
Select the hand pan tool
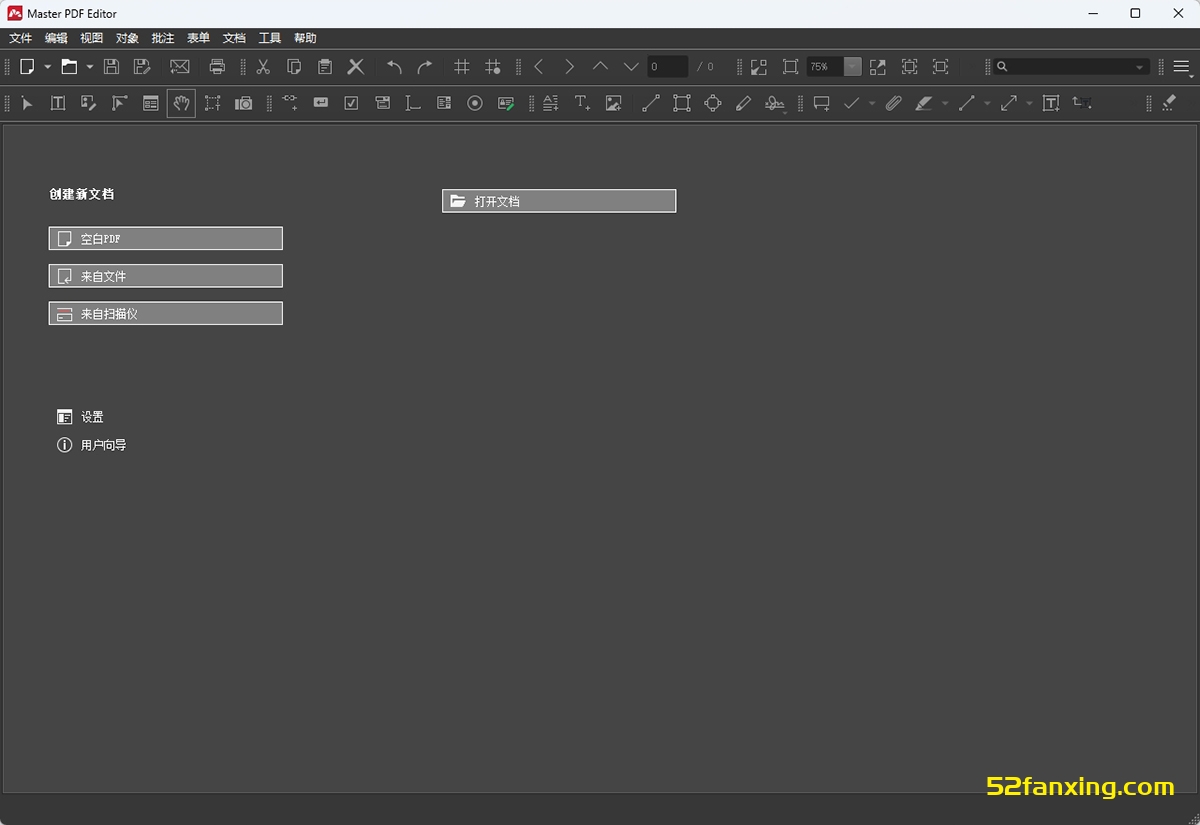coord(181,103)
